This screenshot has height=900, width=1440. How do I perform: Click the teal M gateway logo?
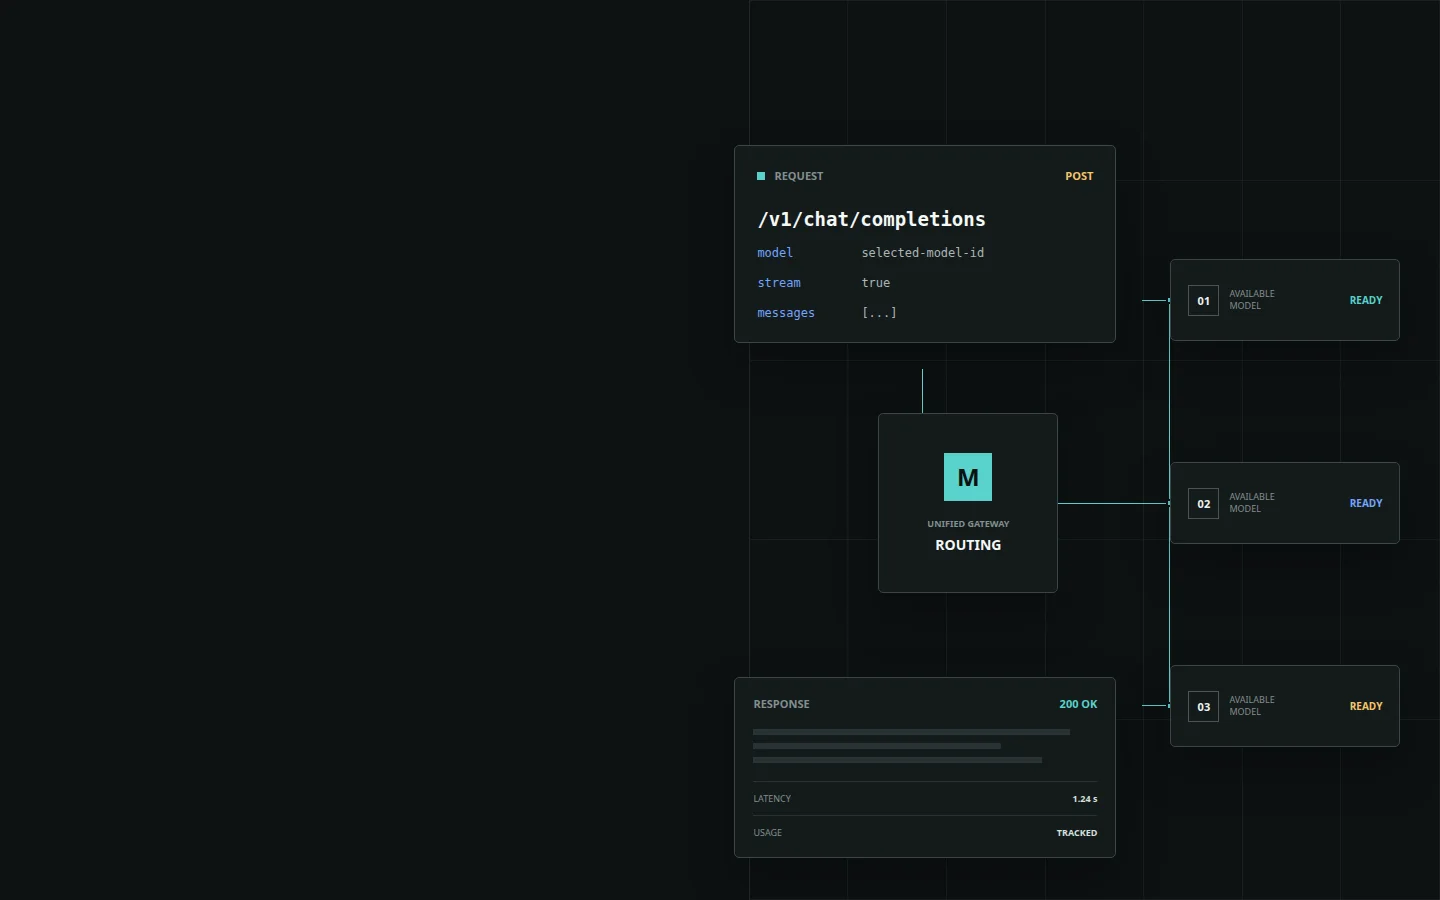click(968, 477)
